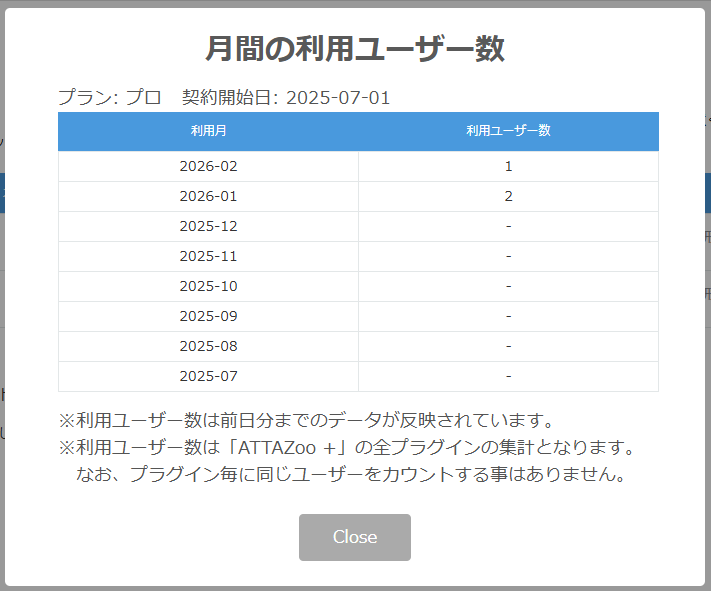Select the 2025-07 month cell
This screenshot has width=711, height=591.
pyautogui.click(x=208, y=376)
